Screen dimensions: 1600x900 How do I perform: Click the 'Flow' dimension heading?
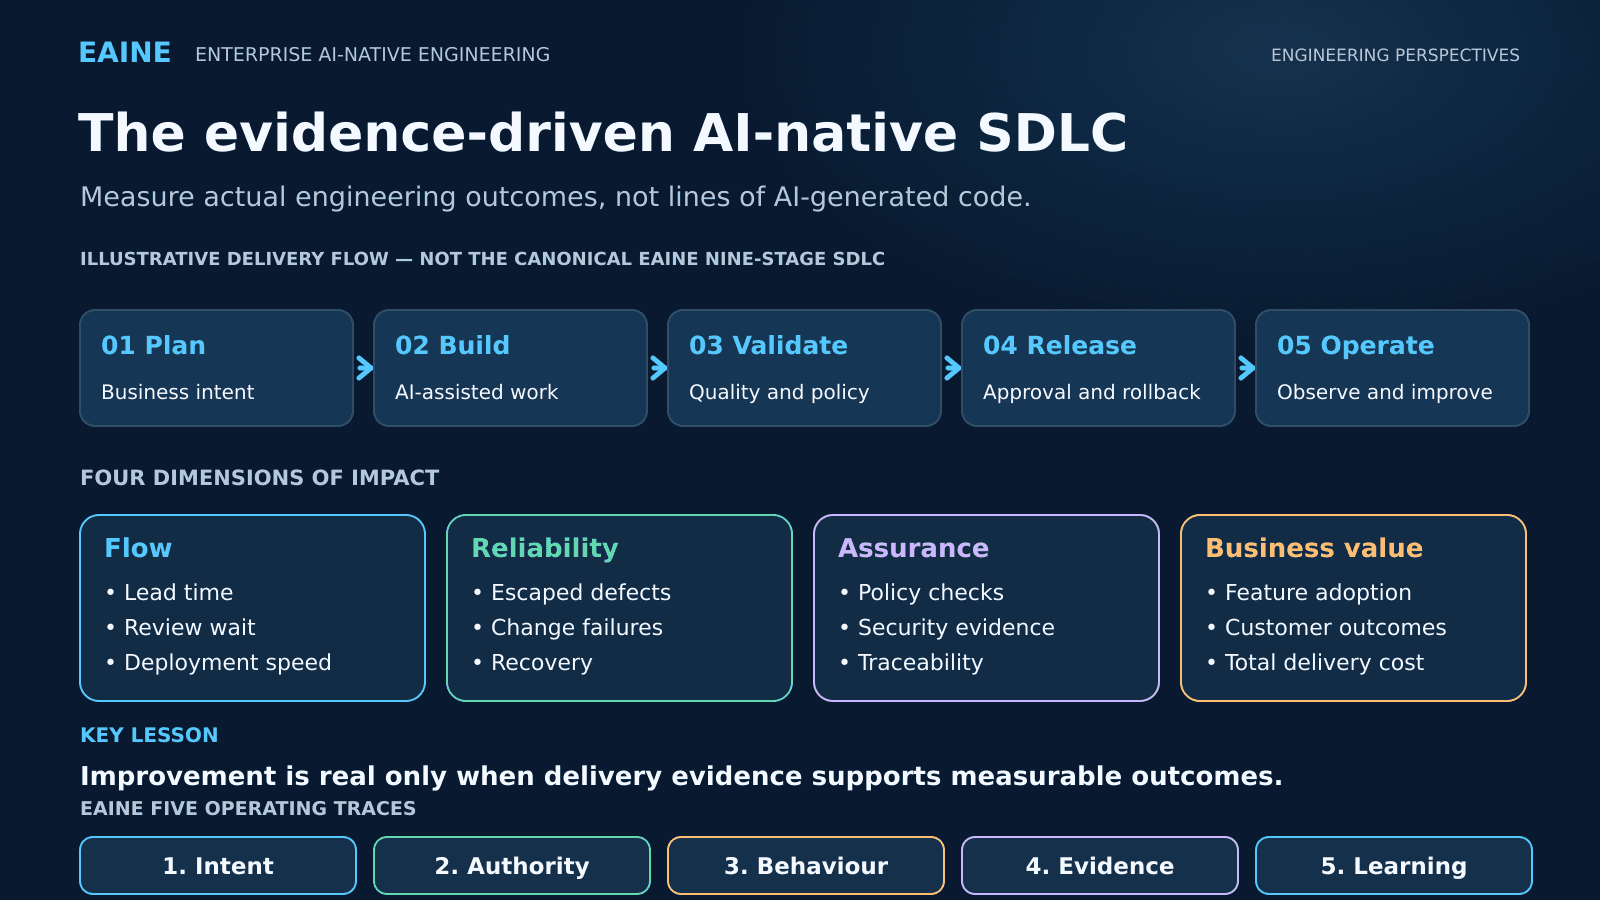point(138,548)
